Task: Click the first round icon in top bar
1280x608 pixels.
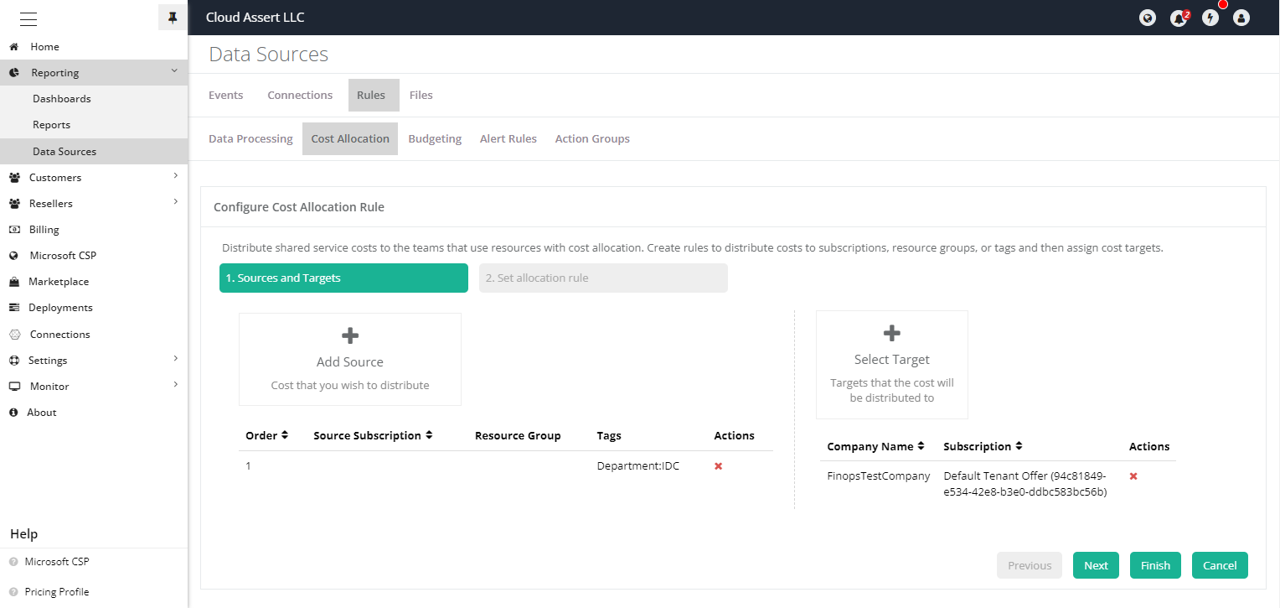Action: 1148,18
